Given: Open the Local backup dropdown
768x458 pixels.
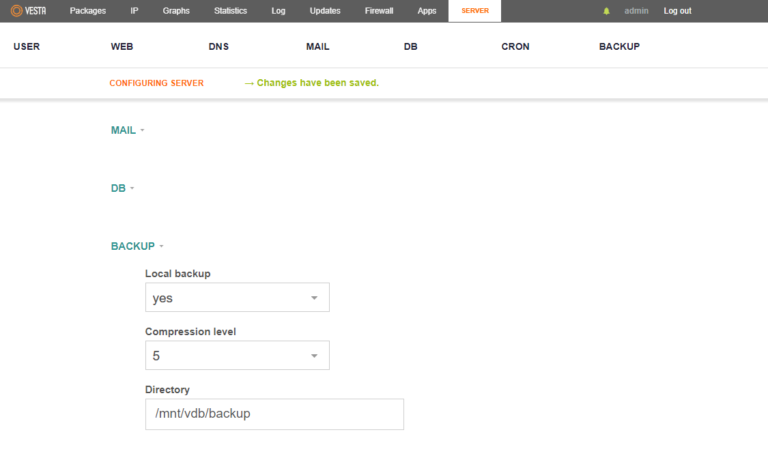Looking at the screenshot, I should coord(237,297).
